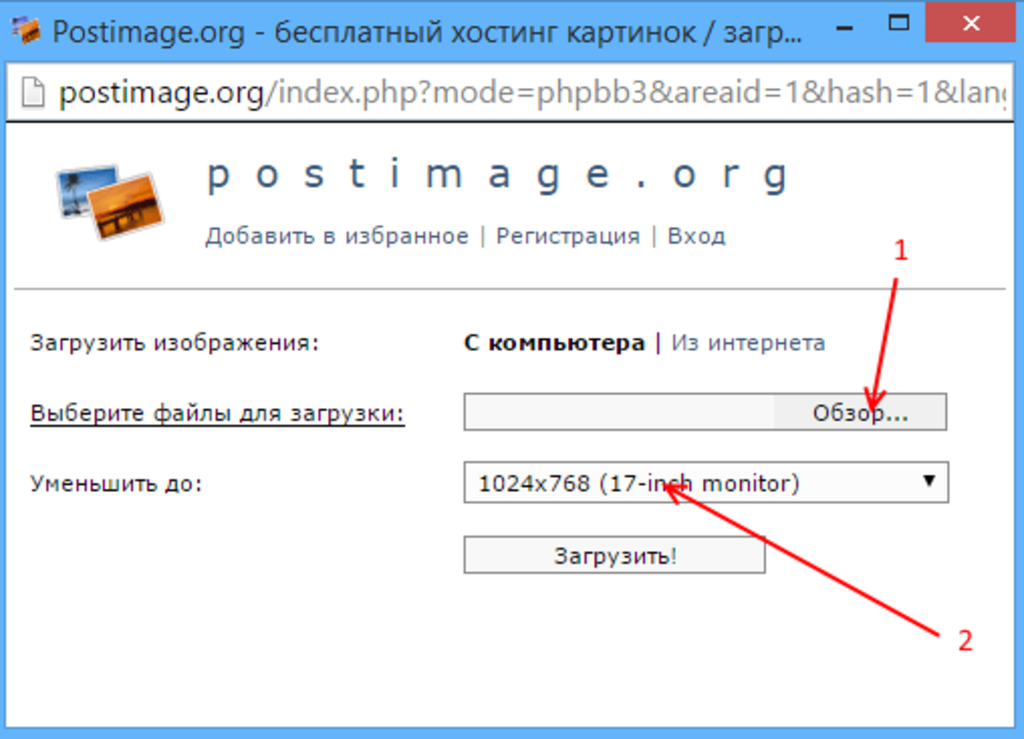This screenshot has width=1024, height=739.
Task: Click the empty file path field
Action: point(619,412)
